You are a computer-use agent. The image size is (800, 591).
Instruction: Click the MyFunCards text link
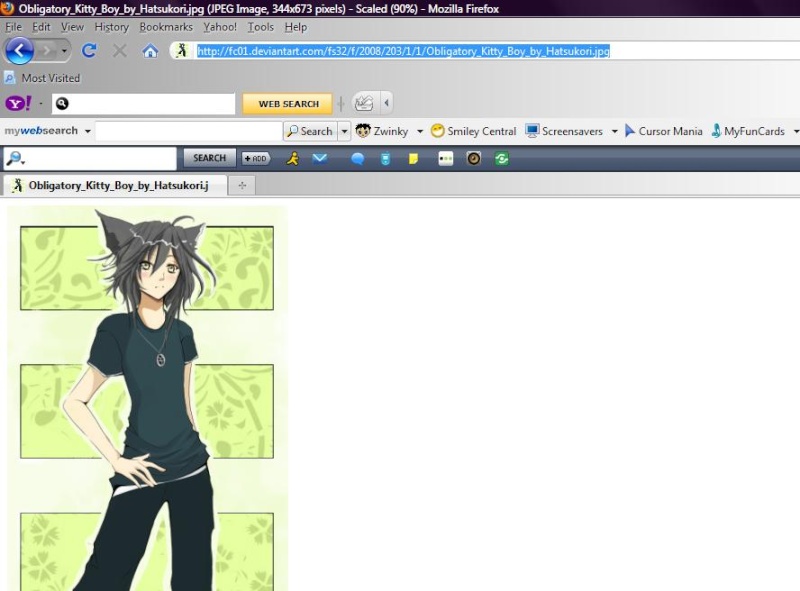(754, 131)
